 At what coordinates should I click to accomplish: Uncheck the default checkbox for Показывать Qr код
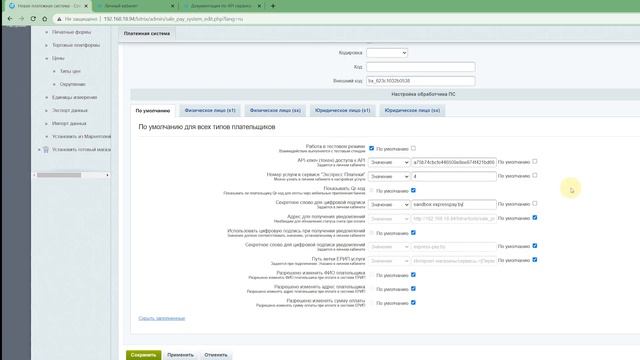click(413, 190)
